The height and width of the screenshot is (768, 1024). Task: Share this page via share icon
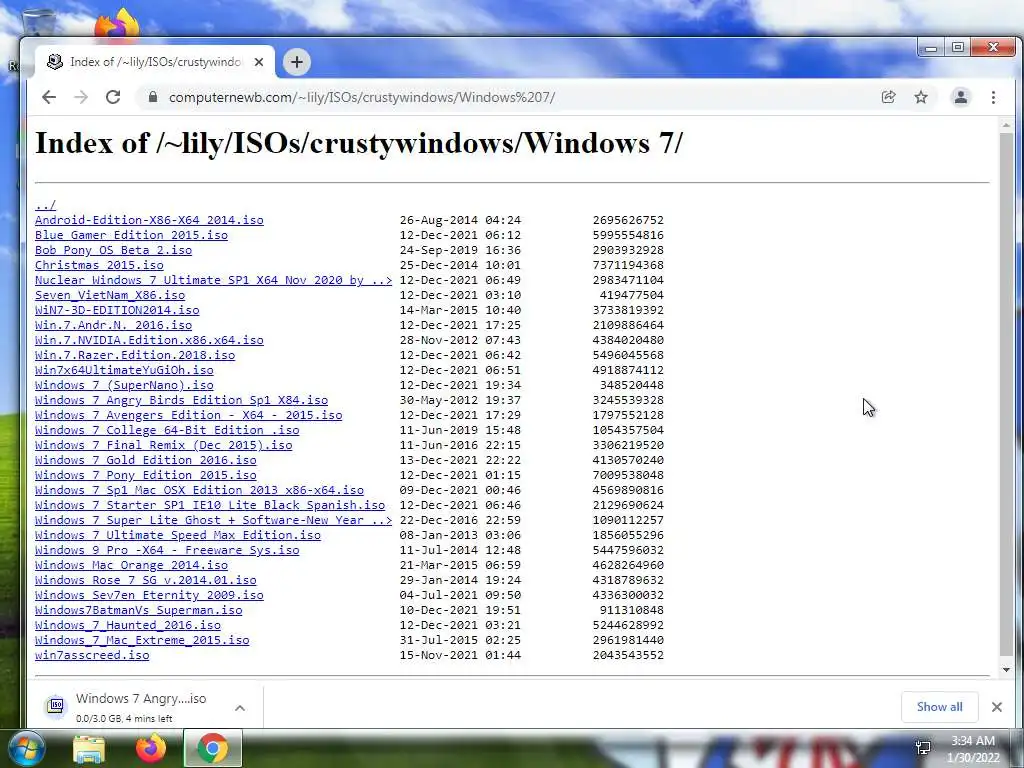click(888, 97)
